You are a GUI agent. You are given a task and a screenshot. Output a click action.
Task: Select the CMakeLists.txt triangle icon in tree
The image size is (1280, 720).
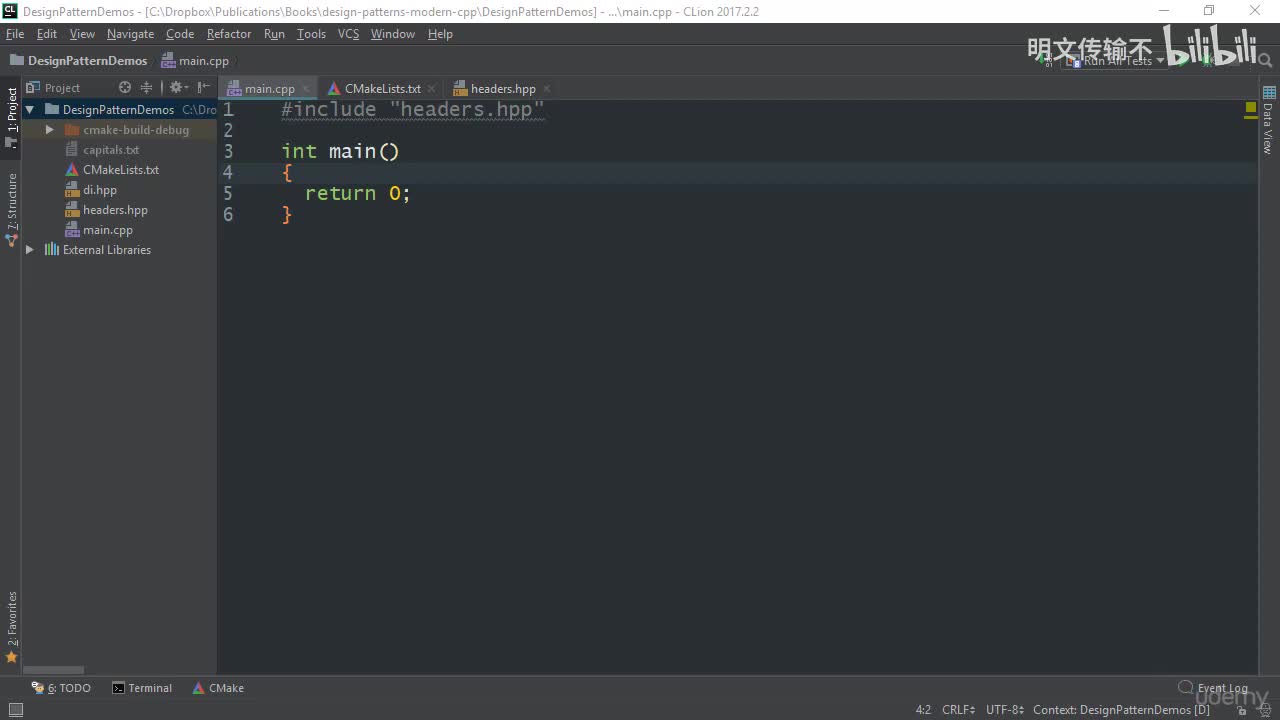(x=72, y=170)
